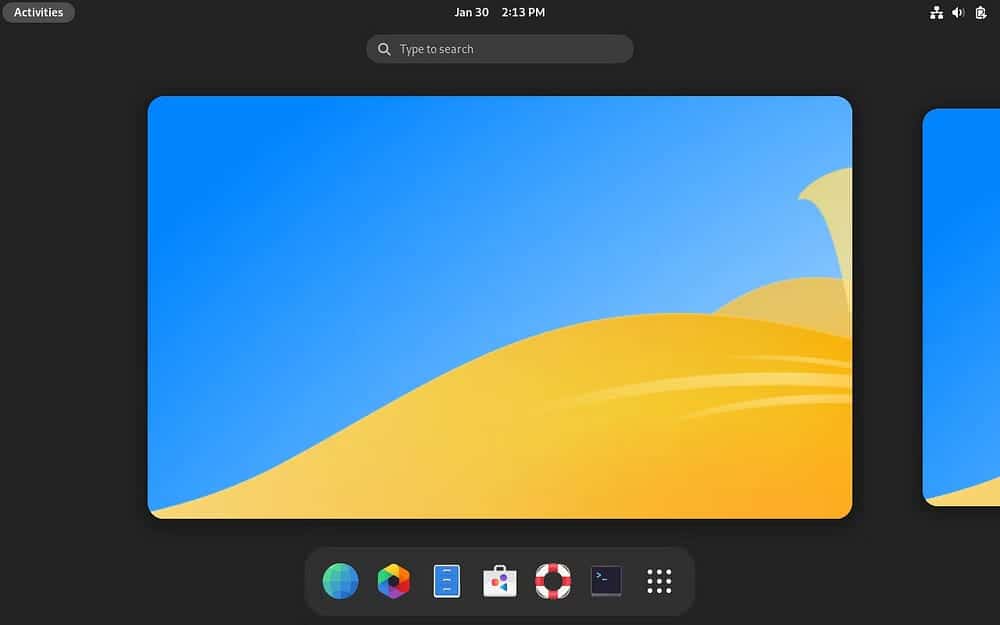Show the all-applications grid
Image resolution: width=1000 pixels, height=625 pixels.
tap(660, 580)
